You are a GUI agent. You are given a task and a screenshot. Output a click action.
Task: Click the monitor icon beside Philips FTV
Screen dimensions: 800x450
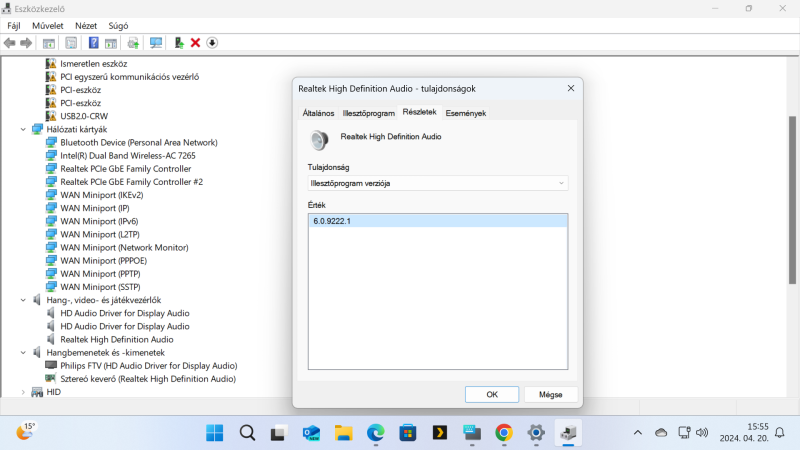(51, 365)
